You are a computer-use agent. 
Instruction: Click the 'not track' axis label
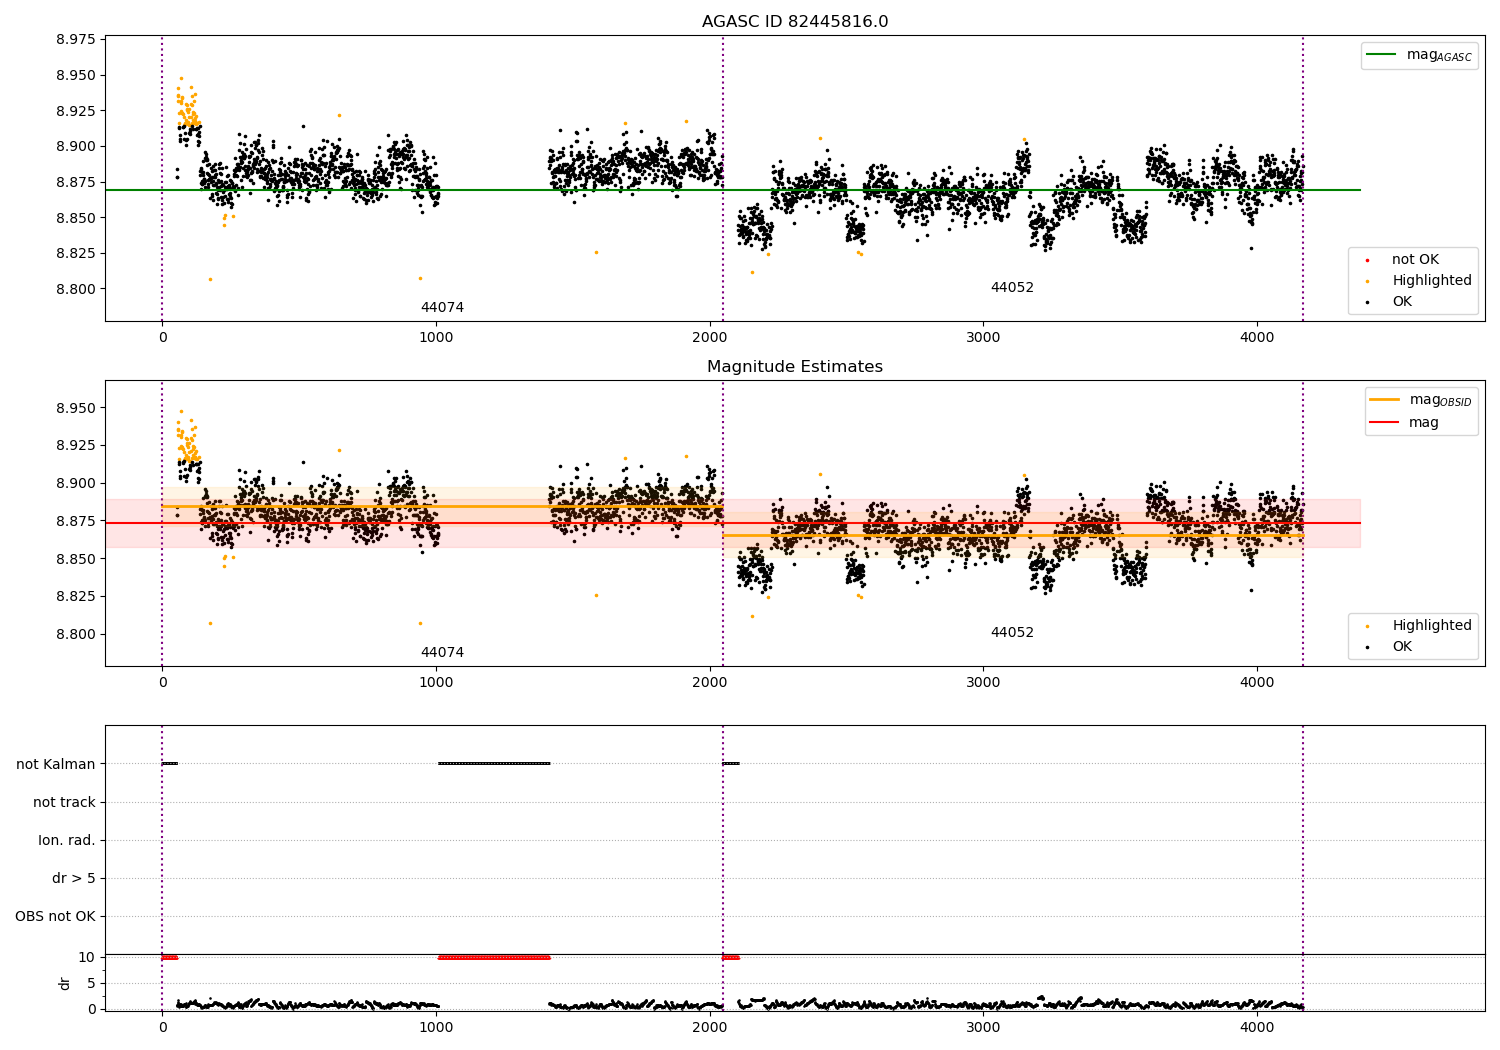(64, 802)
